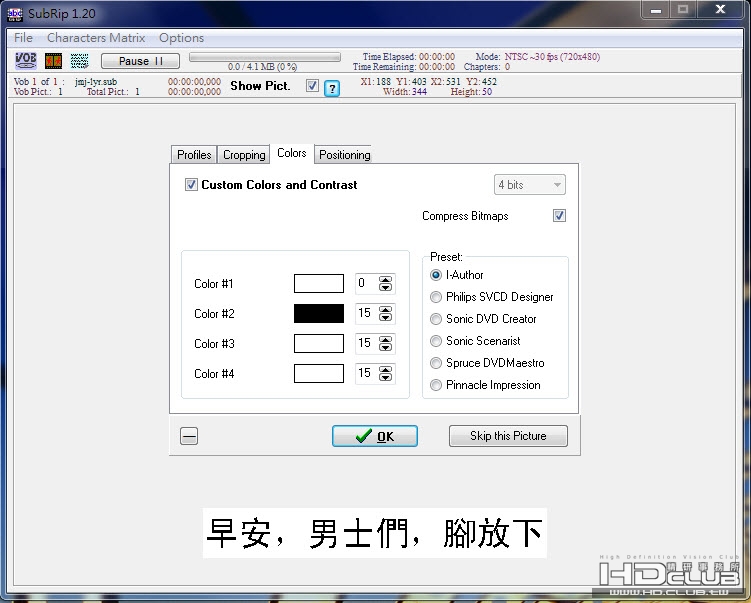Toggle the Compress Bitmaps checkbox
This screenshot has width=751, height=603.
559,216
